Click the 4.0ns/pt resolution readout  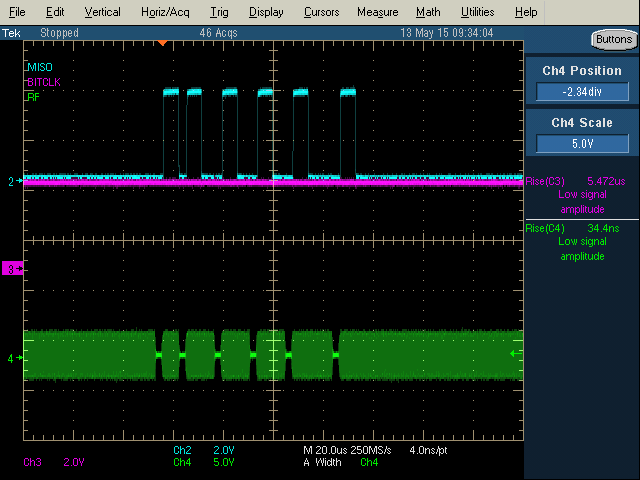(x=429, y=450)
